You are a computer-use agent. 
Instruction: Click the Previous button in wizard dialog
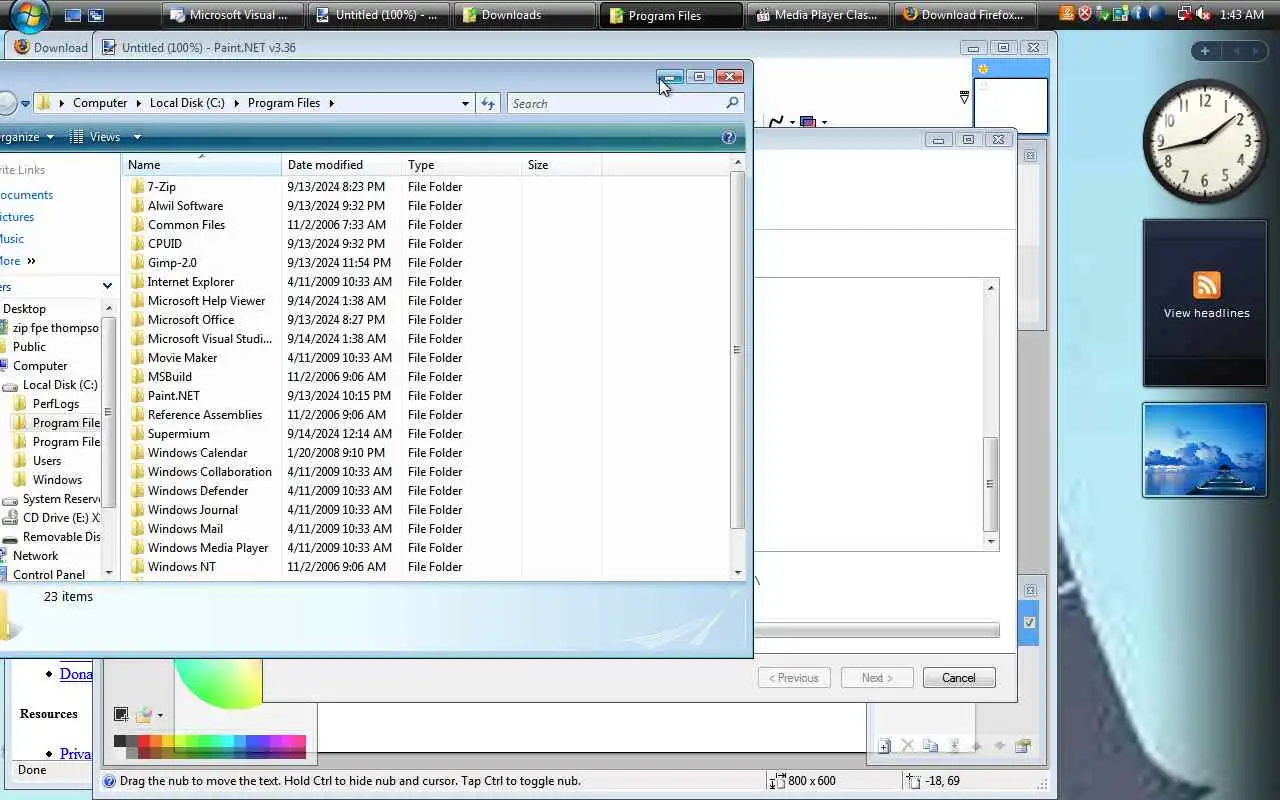click(x=794, y=678)
